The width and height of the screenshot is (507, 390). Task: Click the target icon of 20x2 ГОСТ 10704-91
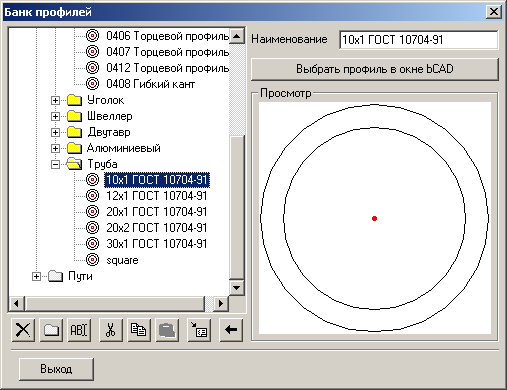click(x=92, y=228)
